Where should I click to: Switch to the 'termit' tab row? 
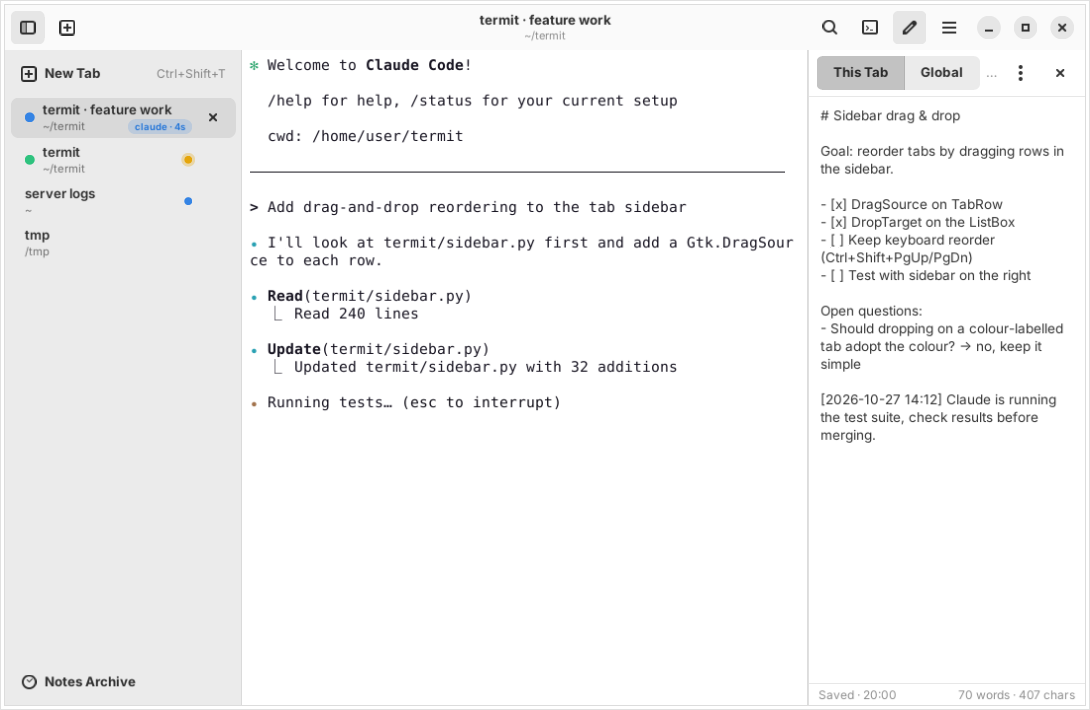tap(123, 160)
